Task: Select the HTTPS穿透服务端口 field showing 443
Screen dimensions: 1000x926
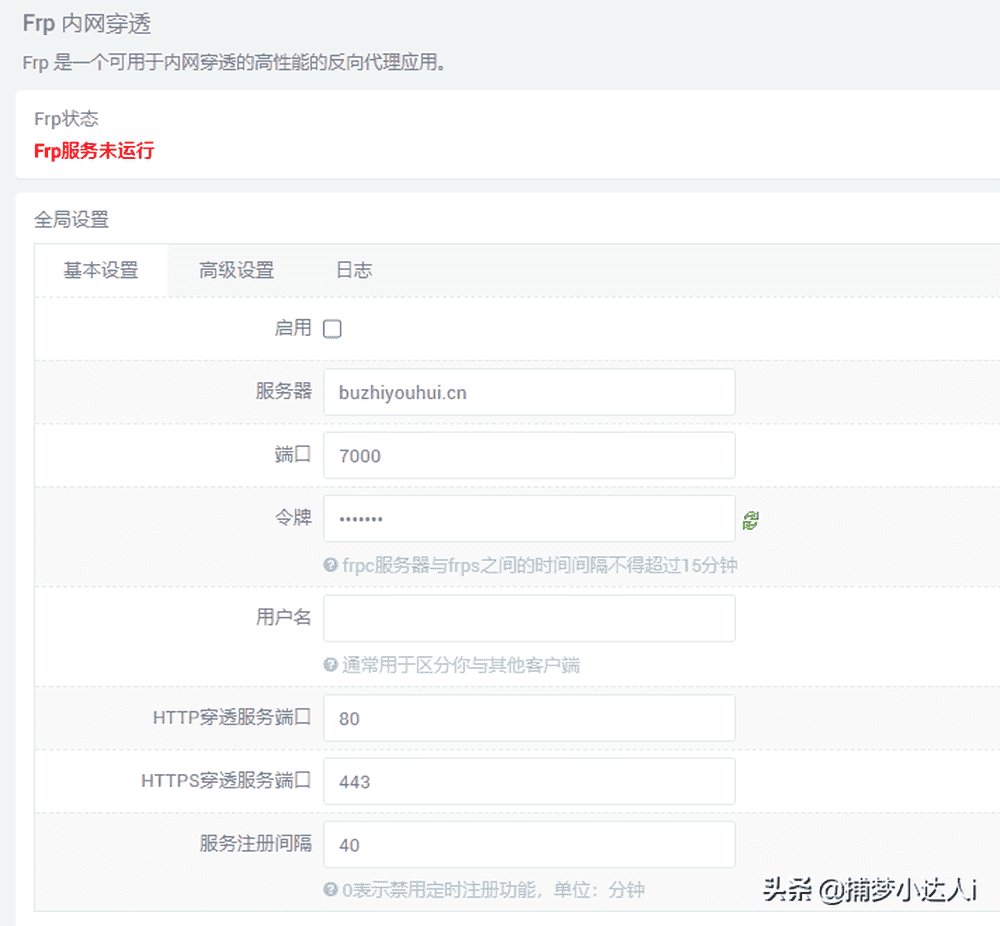Action: coord(529,781)
